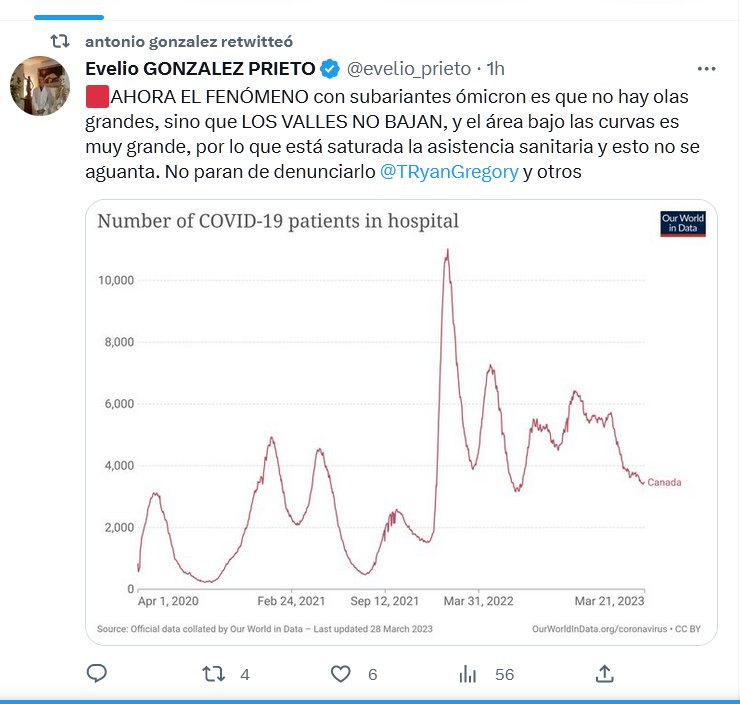740x704 pixels.
Task: Click the Our World in Data logo
Action: pyautogui.click(x=683, y=223)
